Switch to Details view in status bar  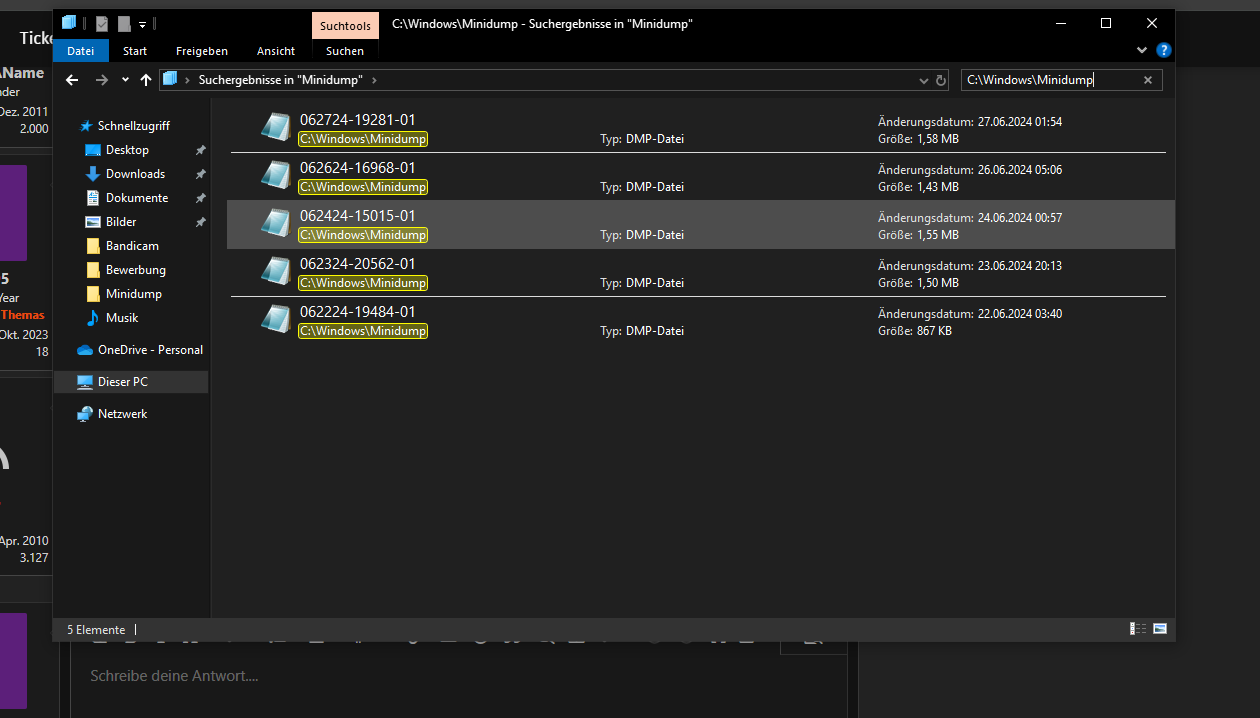(1138, 629)
